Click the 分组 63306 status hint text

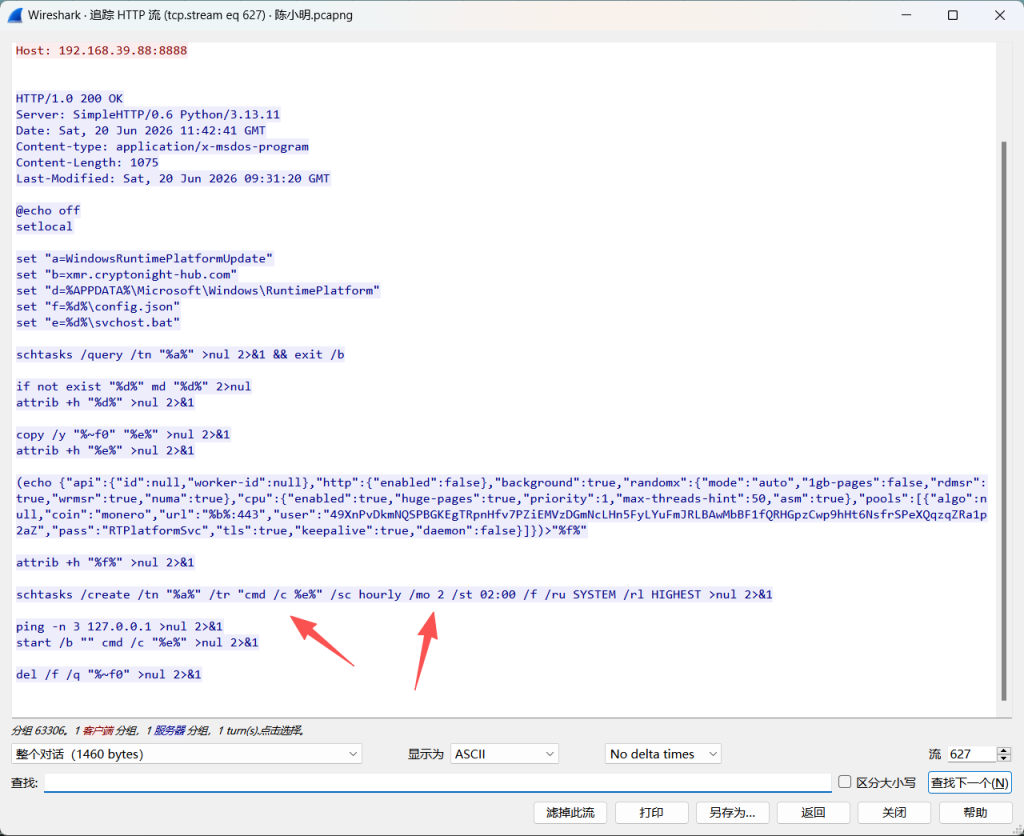(157, 730)
